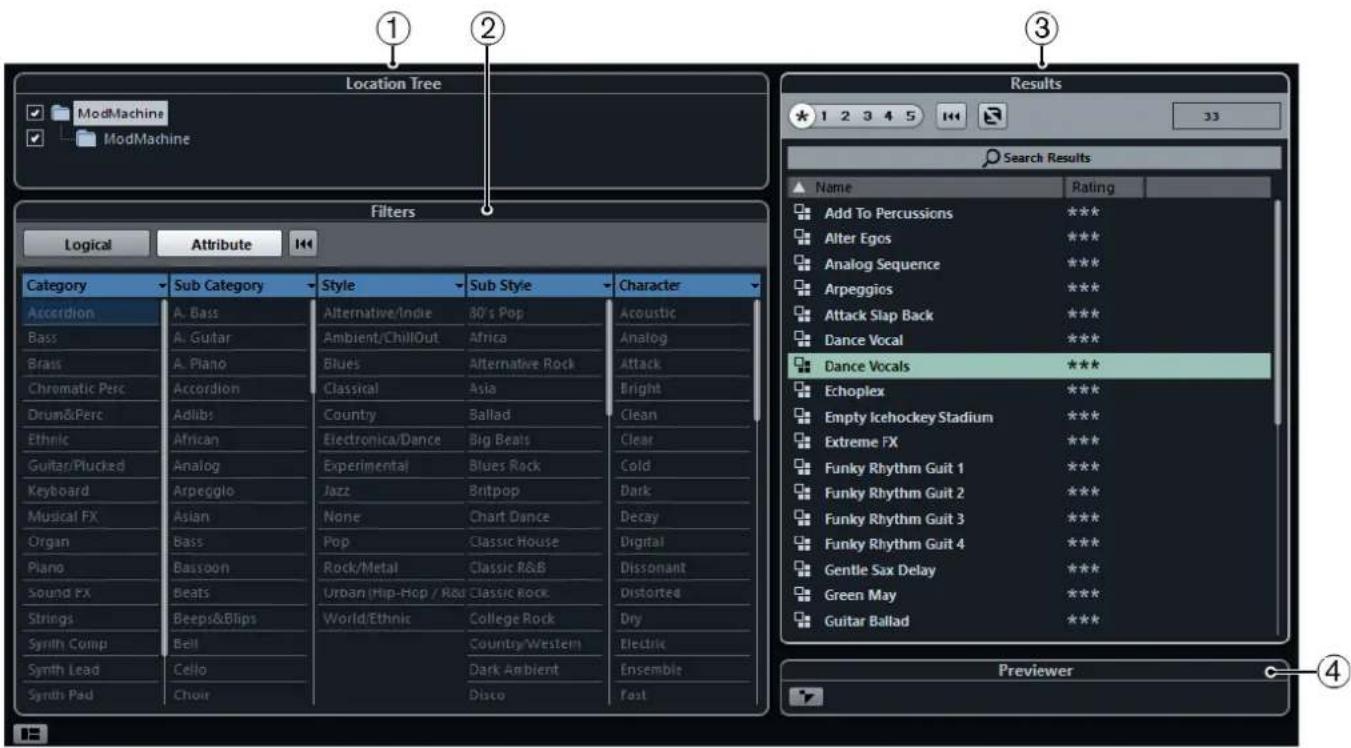Viewport: 1351px width, 748px height.
Task: Set rating filter to 2
Action: [846, 116]
